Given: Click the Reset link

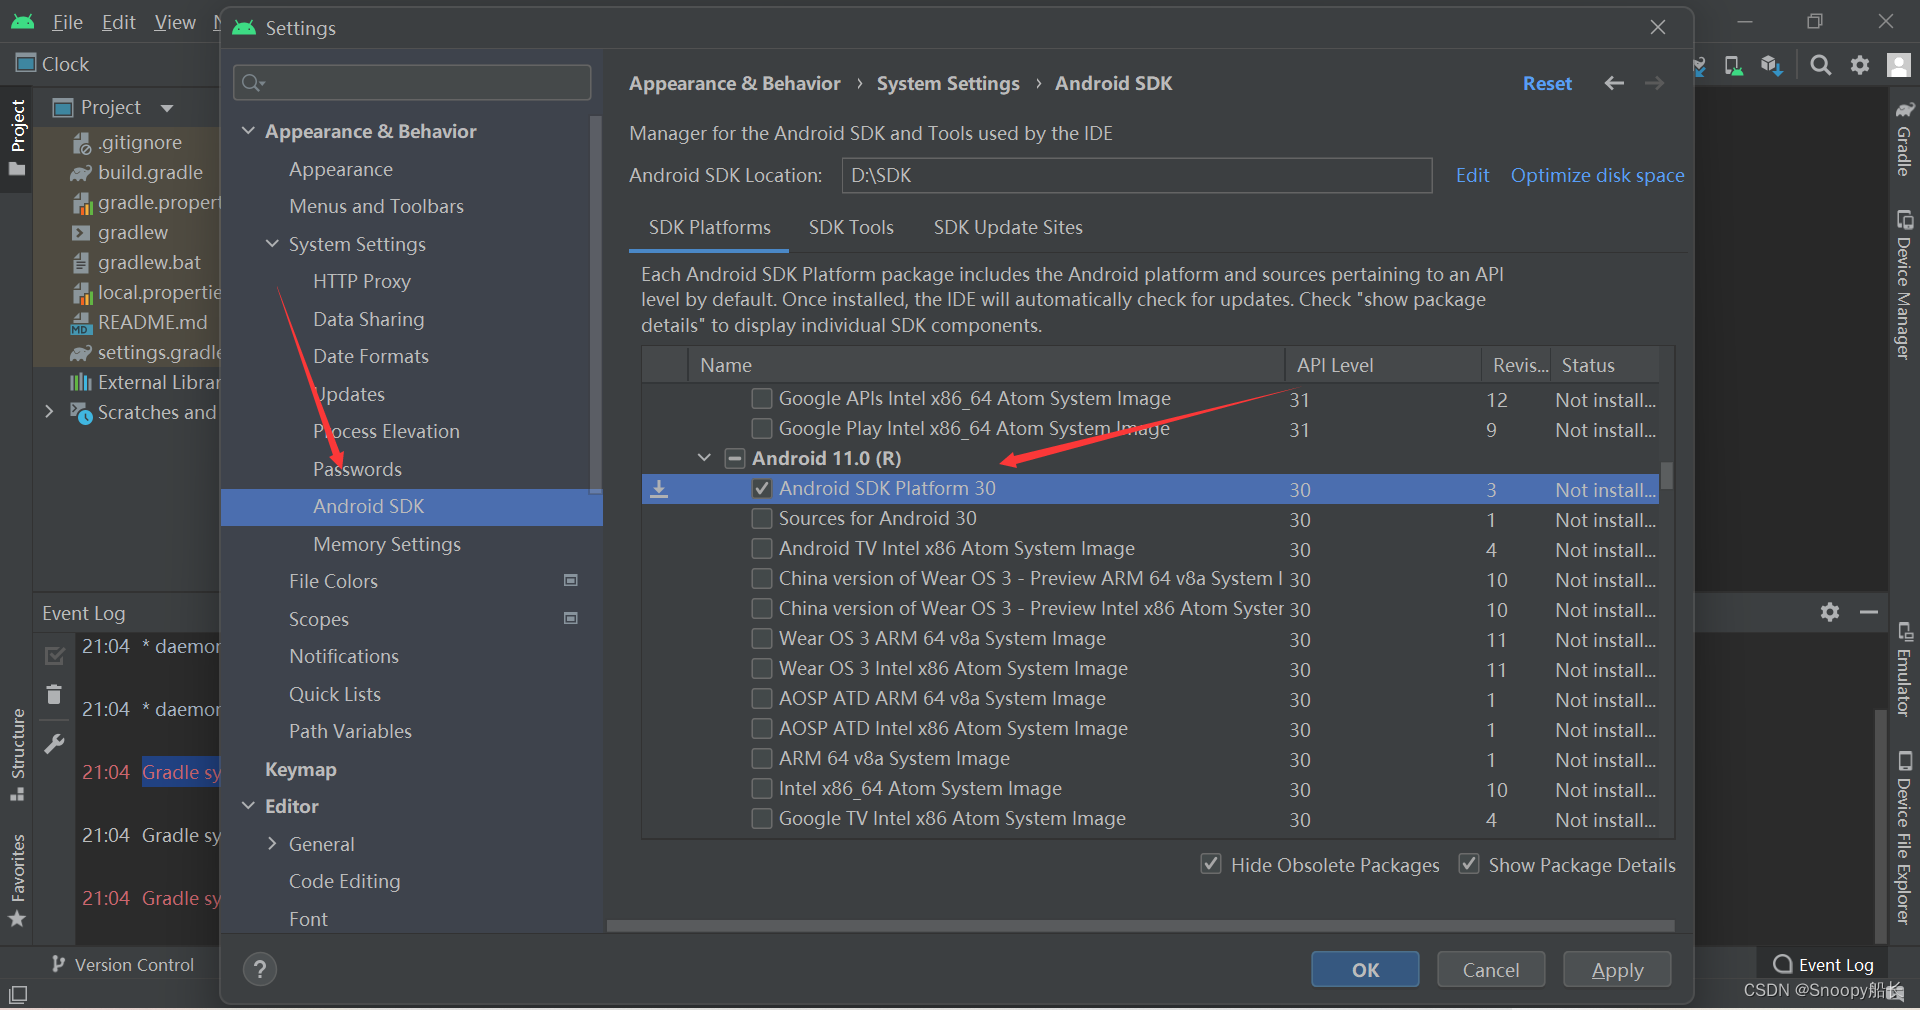Looking at the screenshot, I should click(1547, 84).
